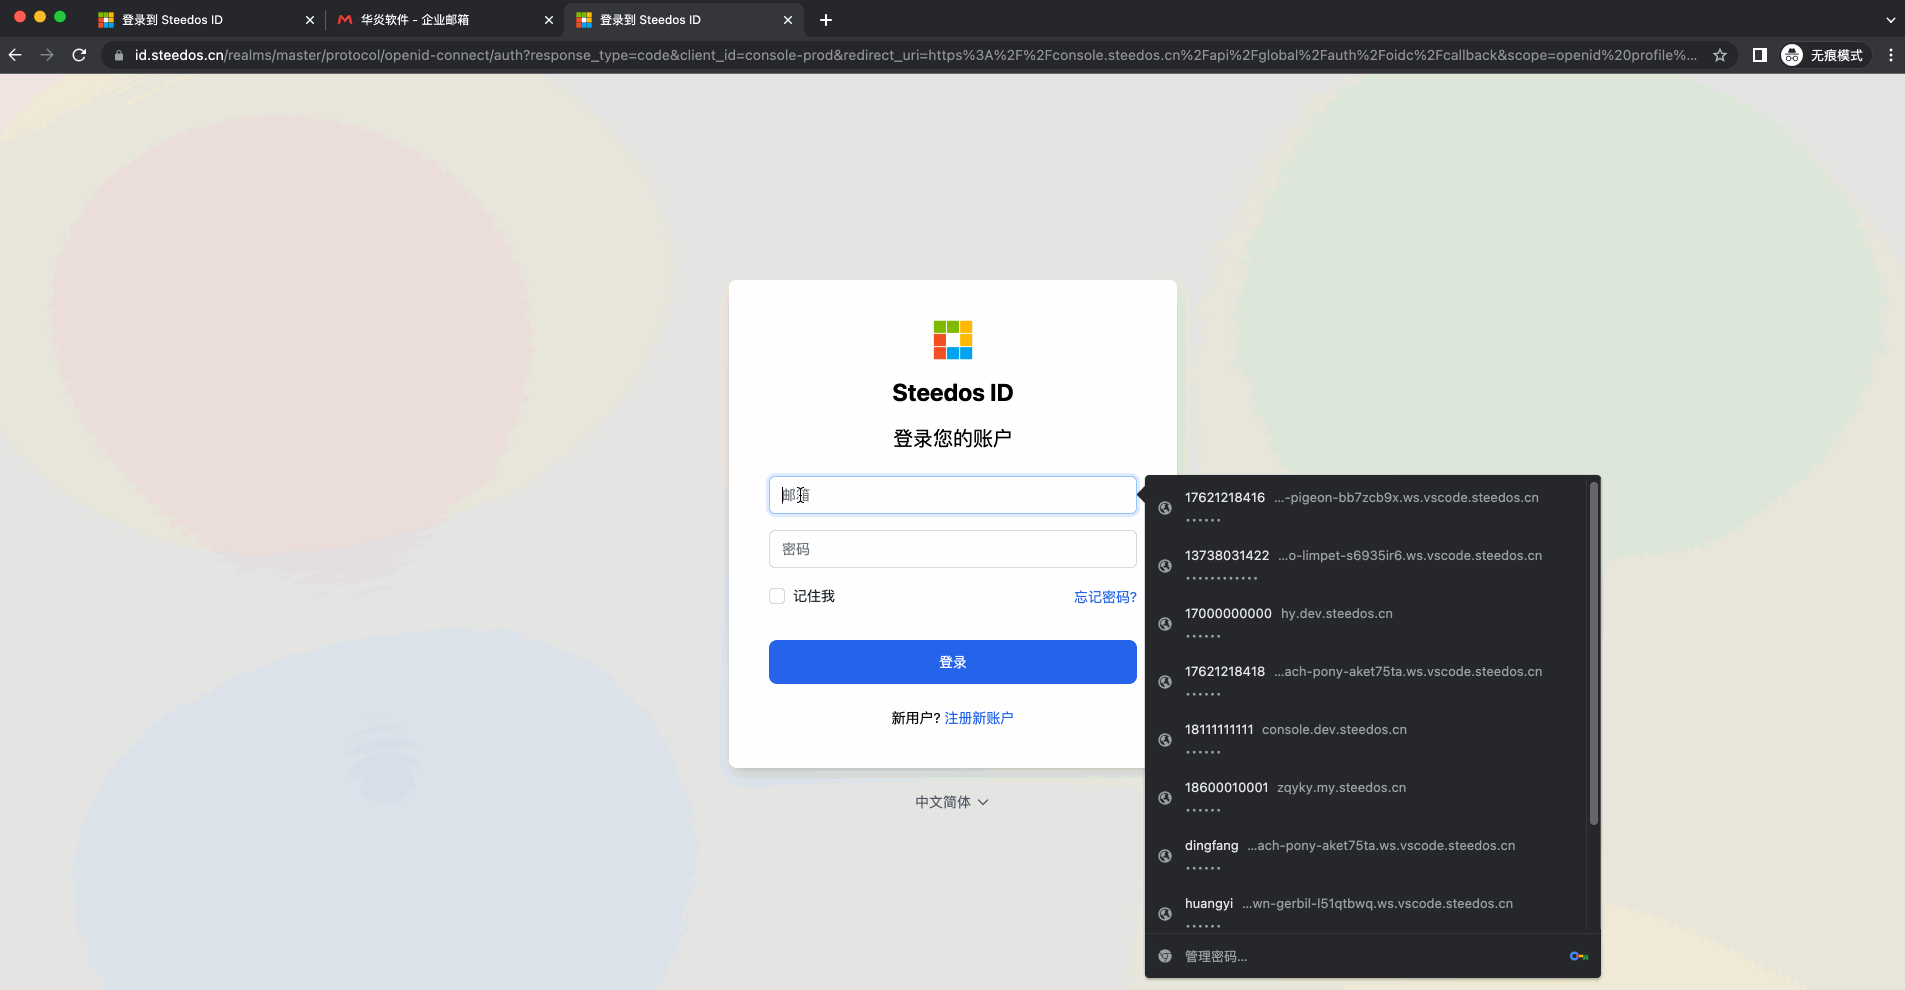Select saved login 17621218416 pigeon-bb7zcb9x
1905x990 pixels.
[1366, 508]
